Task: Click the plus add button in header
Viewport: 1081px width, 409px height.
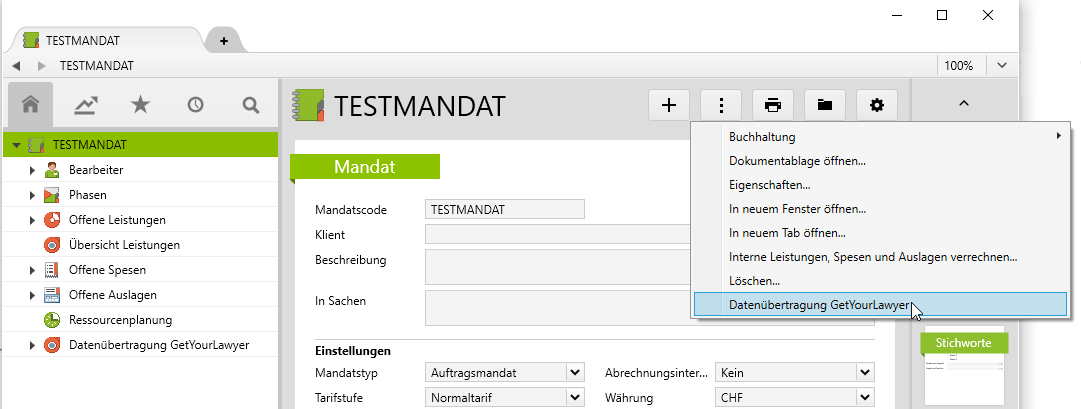Action: [669, 106]
